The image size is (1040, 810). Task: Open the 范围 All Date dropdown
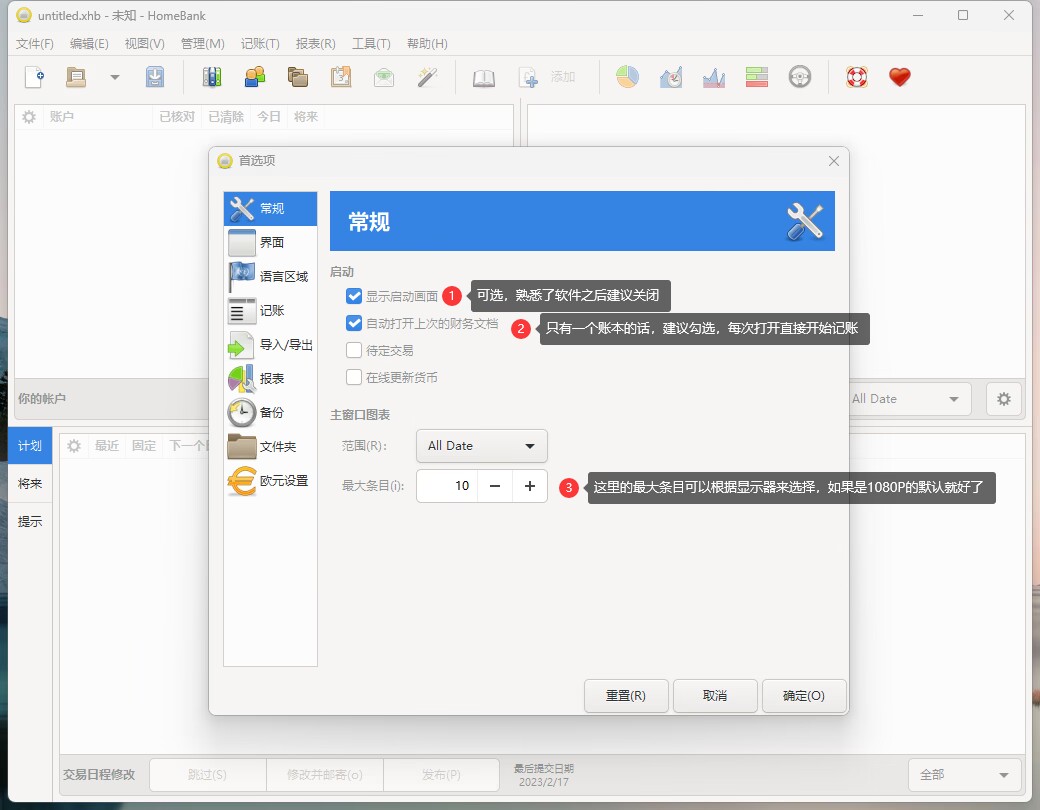pyautogui.click(x=481, y=446)
